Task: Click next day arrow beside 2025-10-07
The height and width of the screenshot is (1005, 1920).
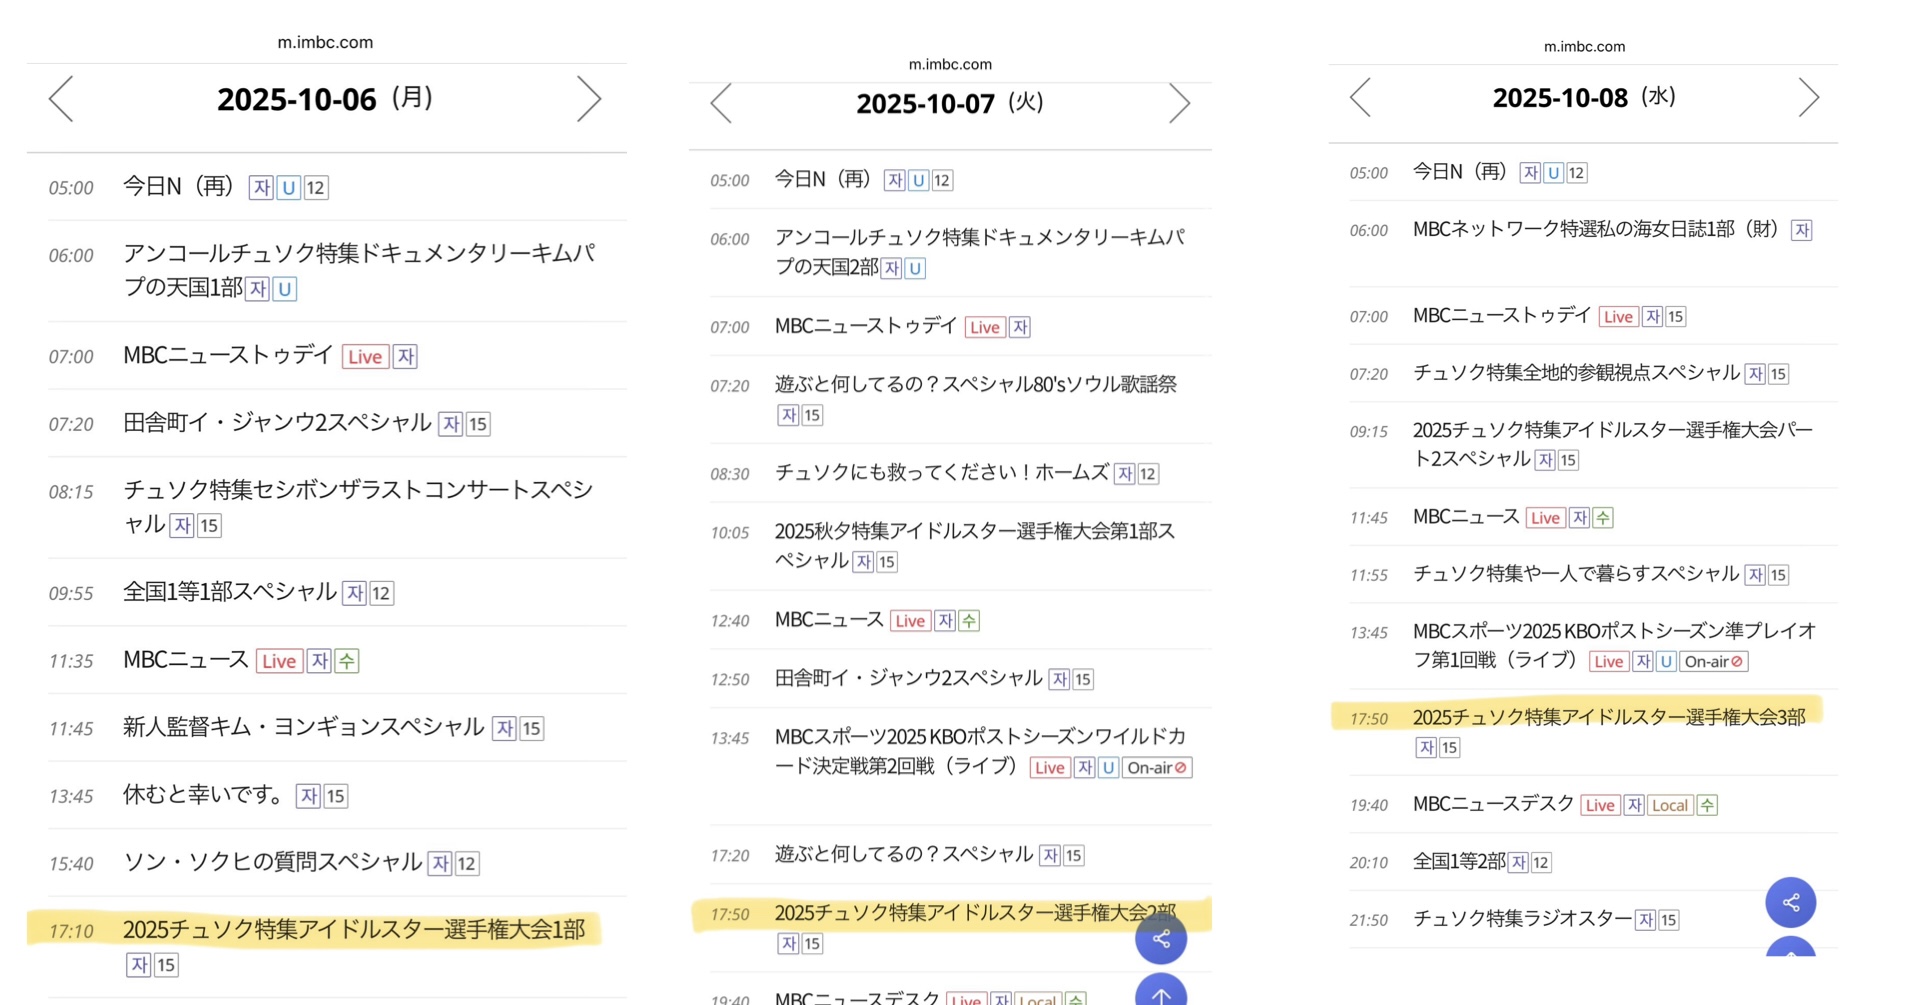Action: [1179, 103]
